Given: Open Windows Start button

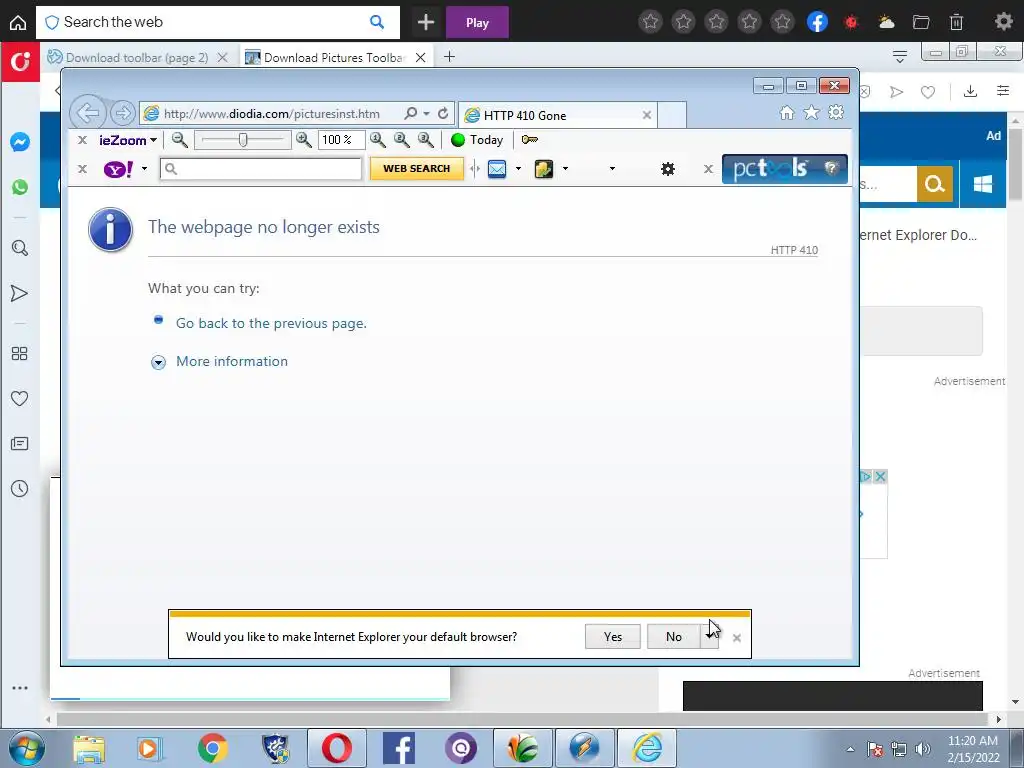Looking at the screenshot, I should (27, 748).
